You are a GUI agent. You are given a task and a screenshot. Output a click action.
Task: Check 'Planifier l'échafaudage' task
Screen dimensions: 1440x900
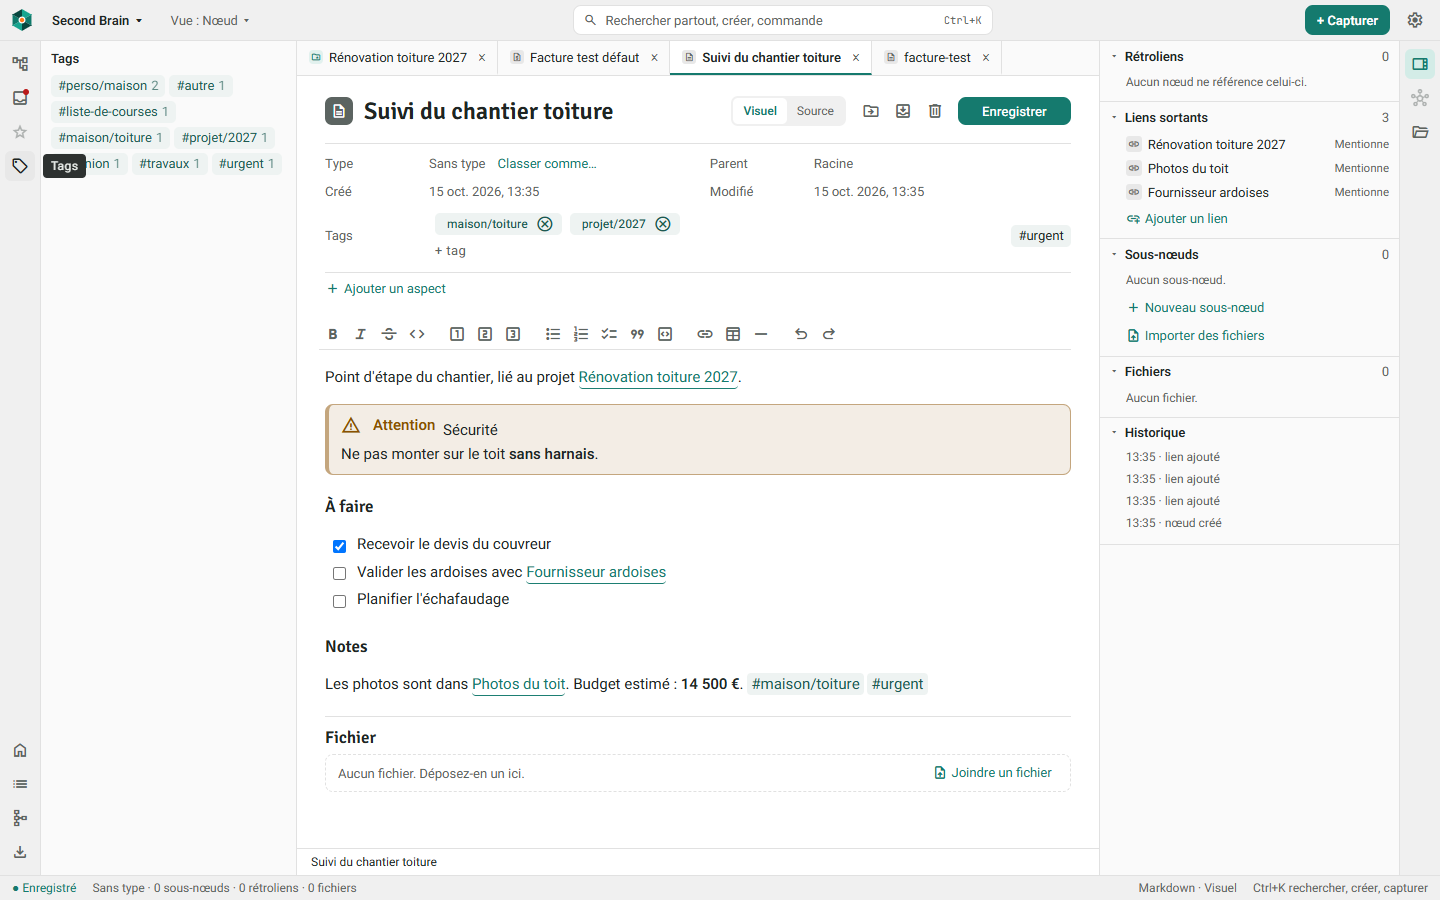click(339, 601)
